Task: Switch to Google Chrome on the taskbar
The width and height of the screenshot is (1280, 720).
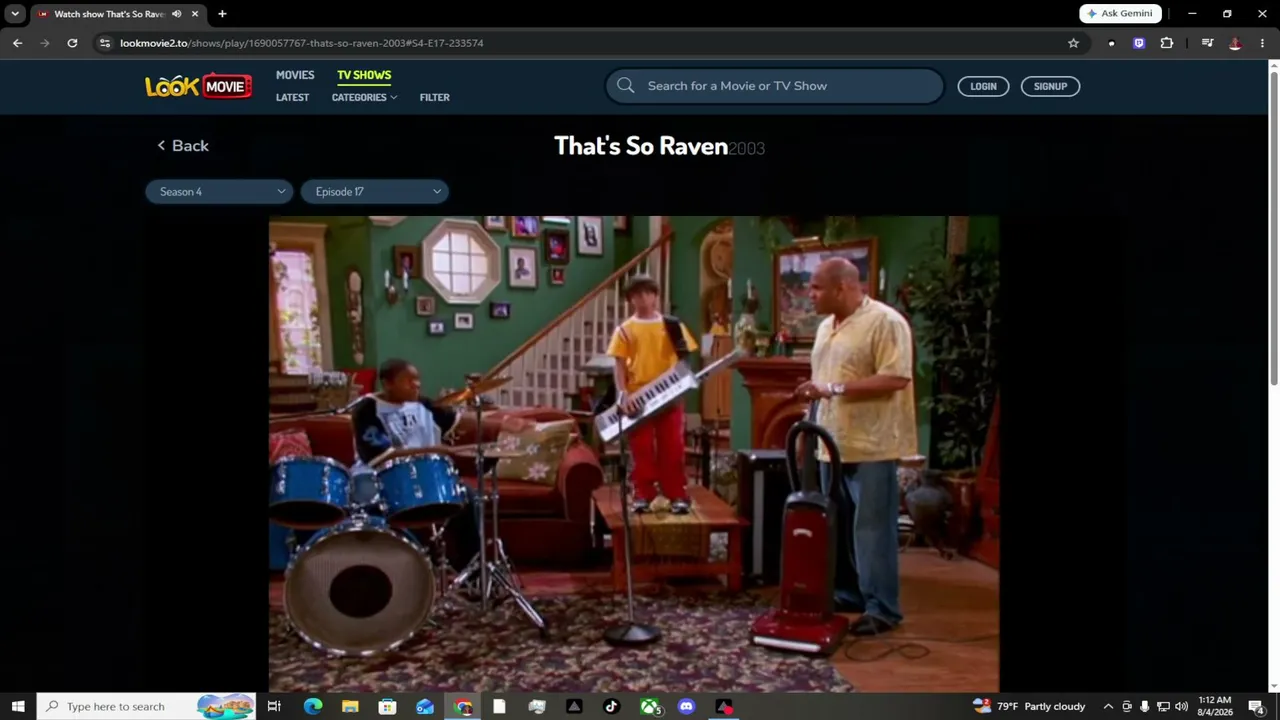Action: (x=463, y=706)
